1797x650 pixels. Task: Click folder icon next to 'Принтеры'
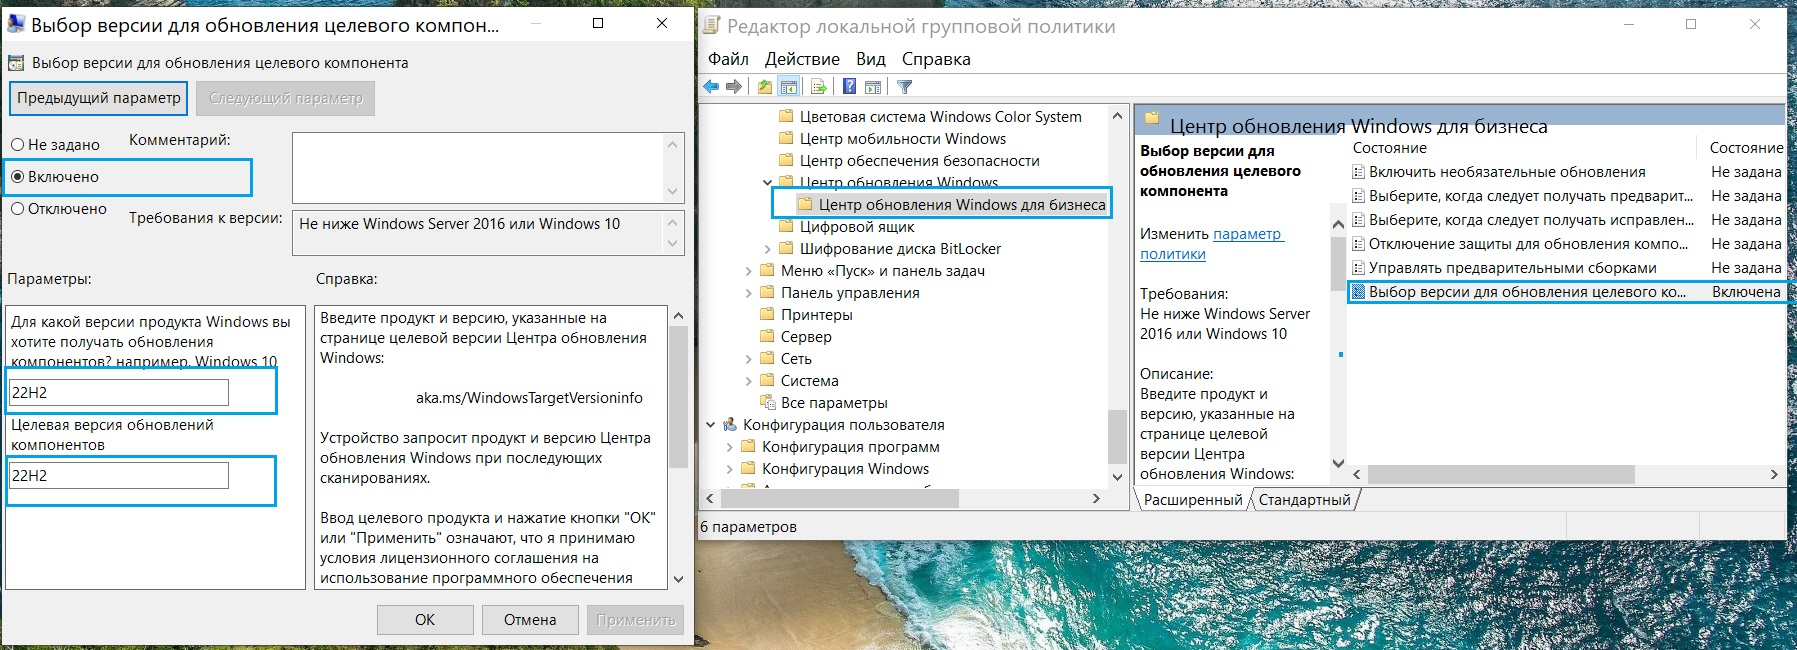tap(767, 315)
